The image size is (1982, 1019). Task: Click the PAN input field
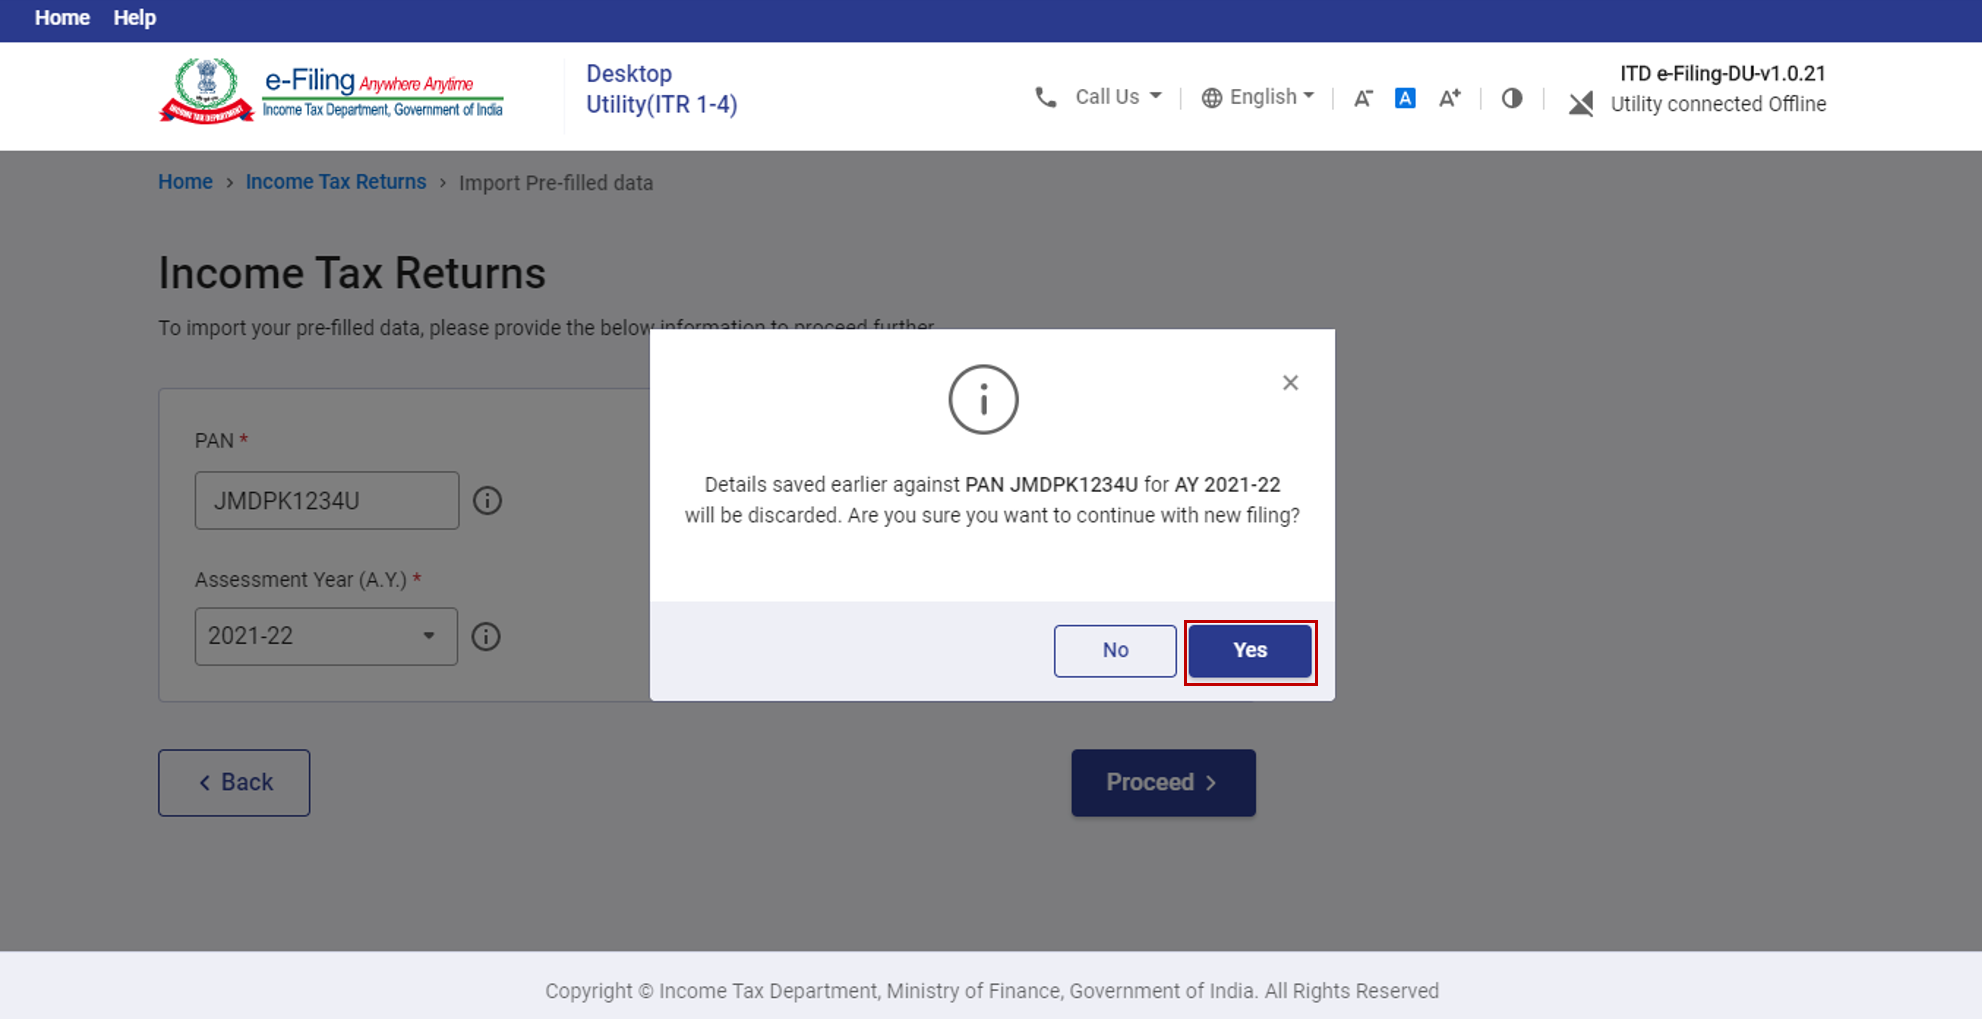tap(327, 500)
